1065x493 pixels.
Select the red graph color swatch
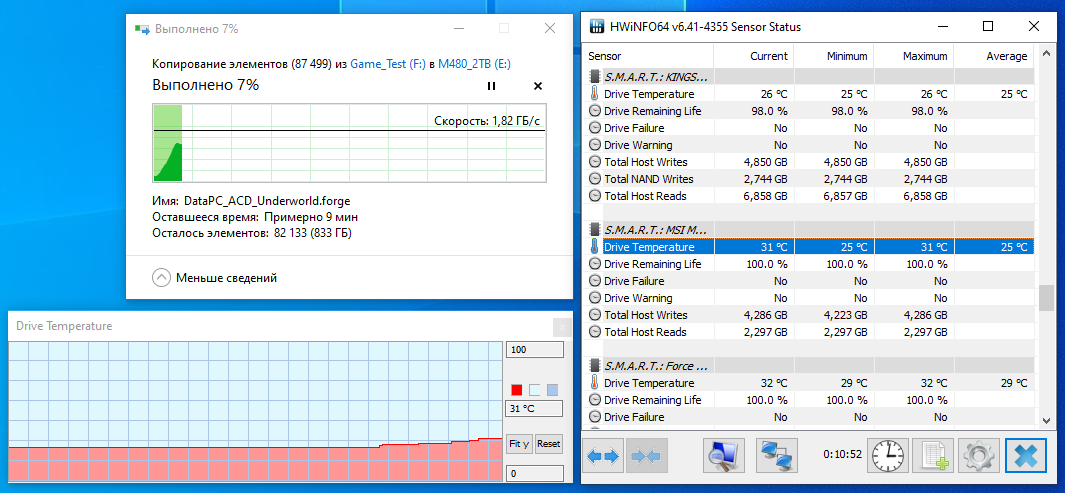517,390
